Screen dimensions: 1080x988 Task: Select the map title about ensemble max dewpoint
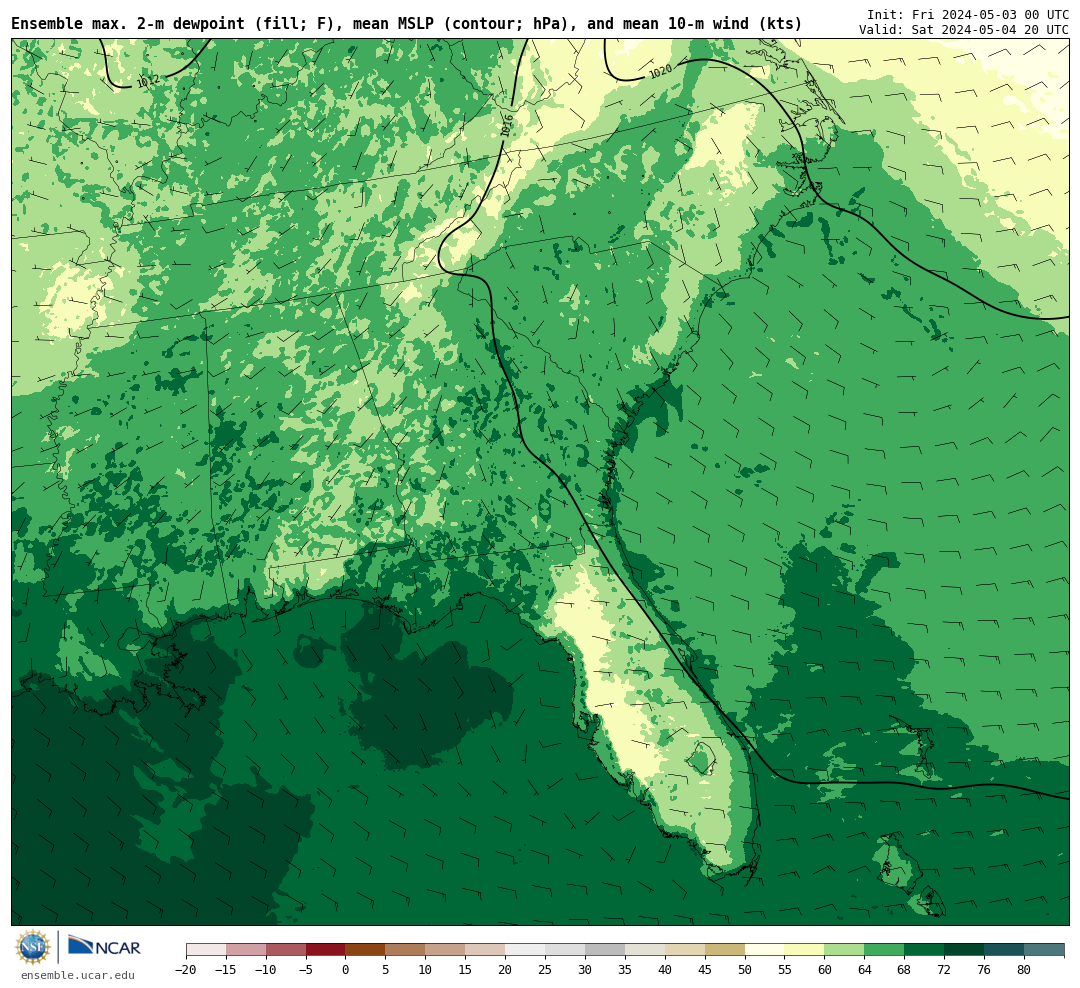[x=406, y=24]
